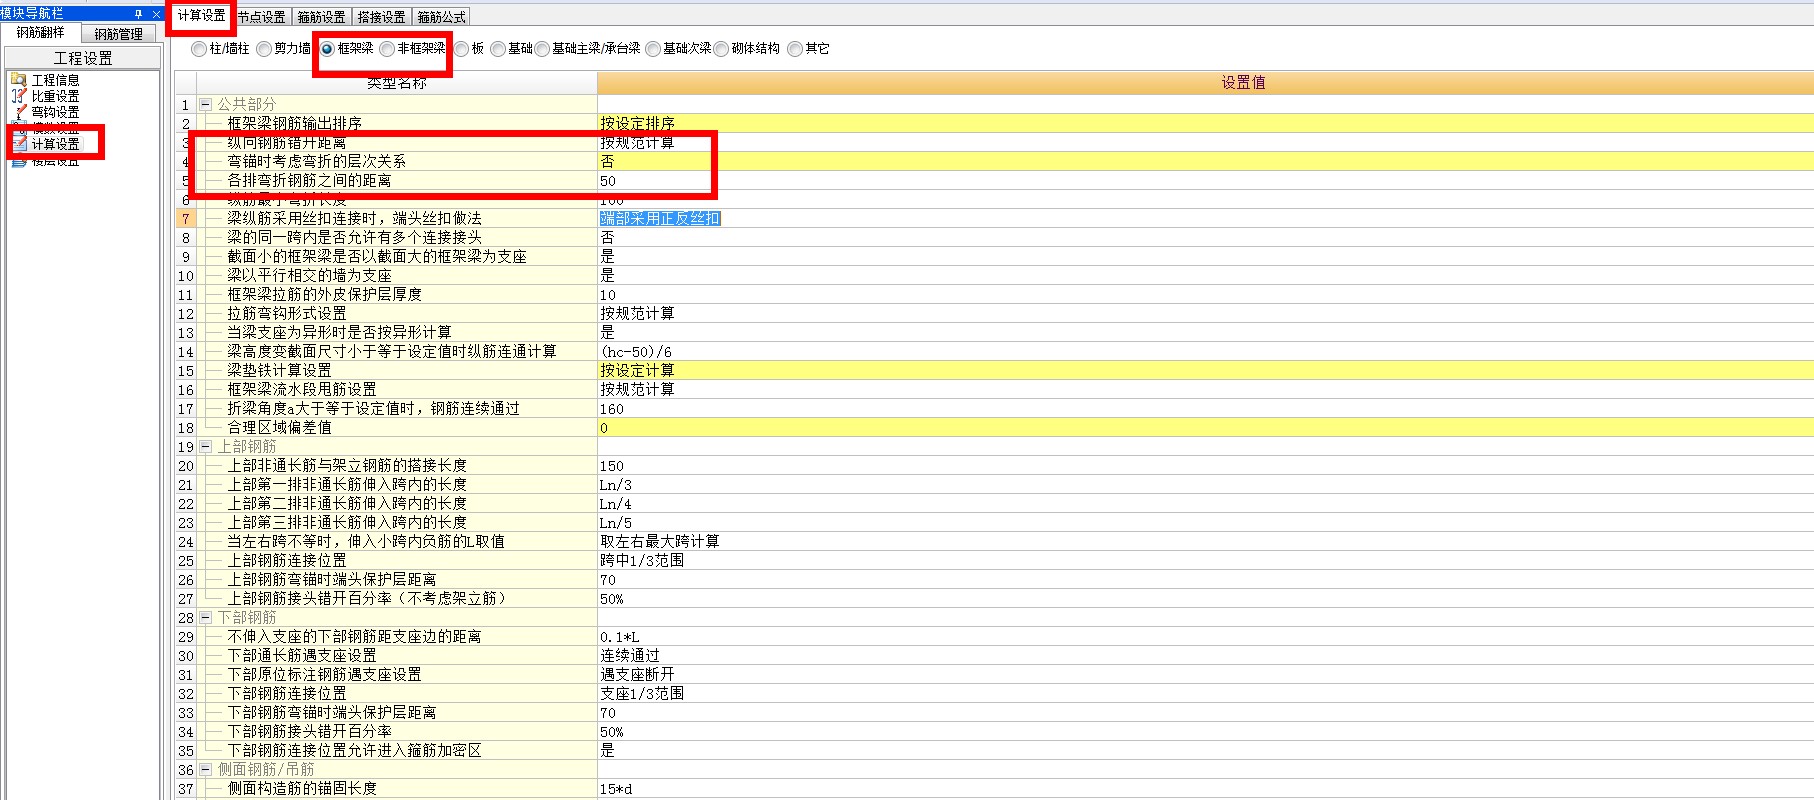Collapse the 下部钢筋 group
This screenshot has height=800, width=1814.
205,618
